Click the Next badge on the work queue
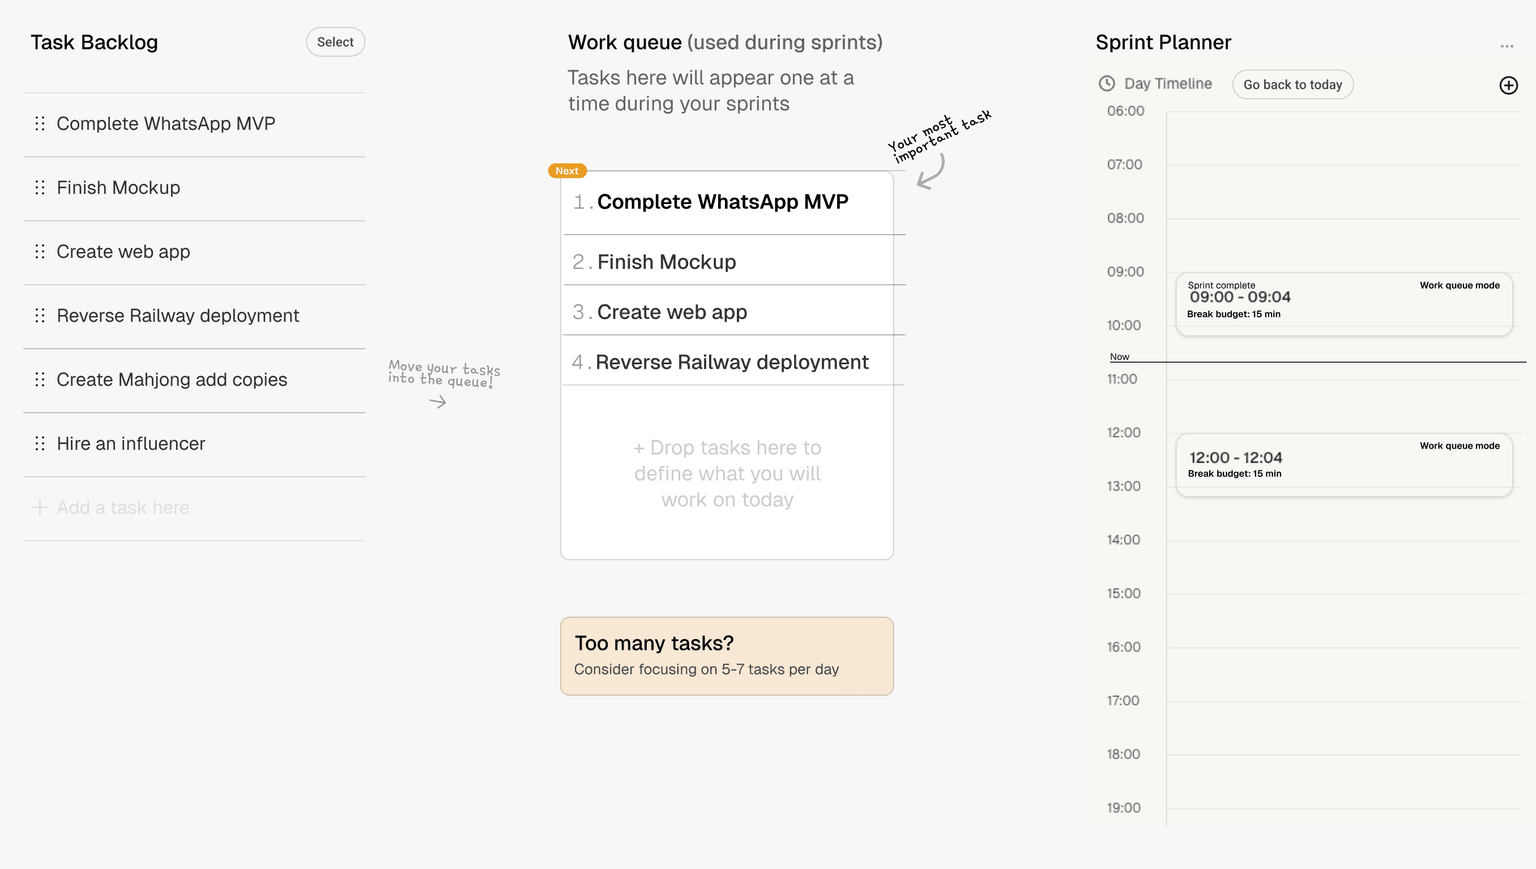 pos(567,170)
